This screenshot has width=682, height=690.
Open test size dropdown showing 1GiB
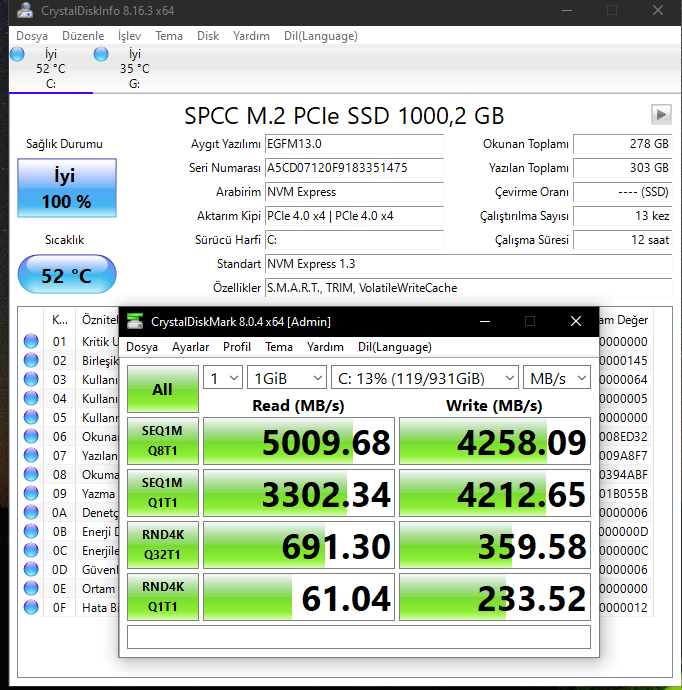tap(287, 378)
